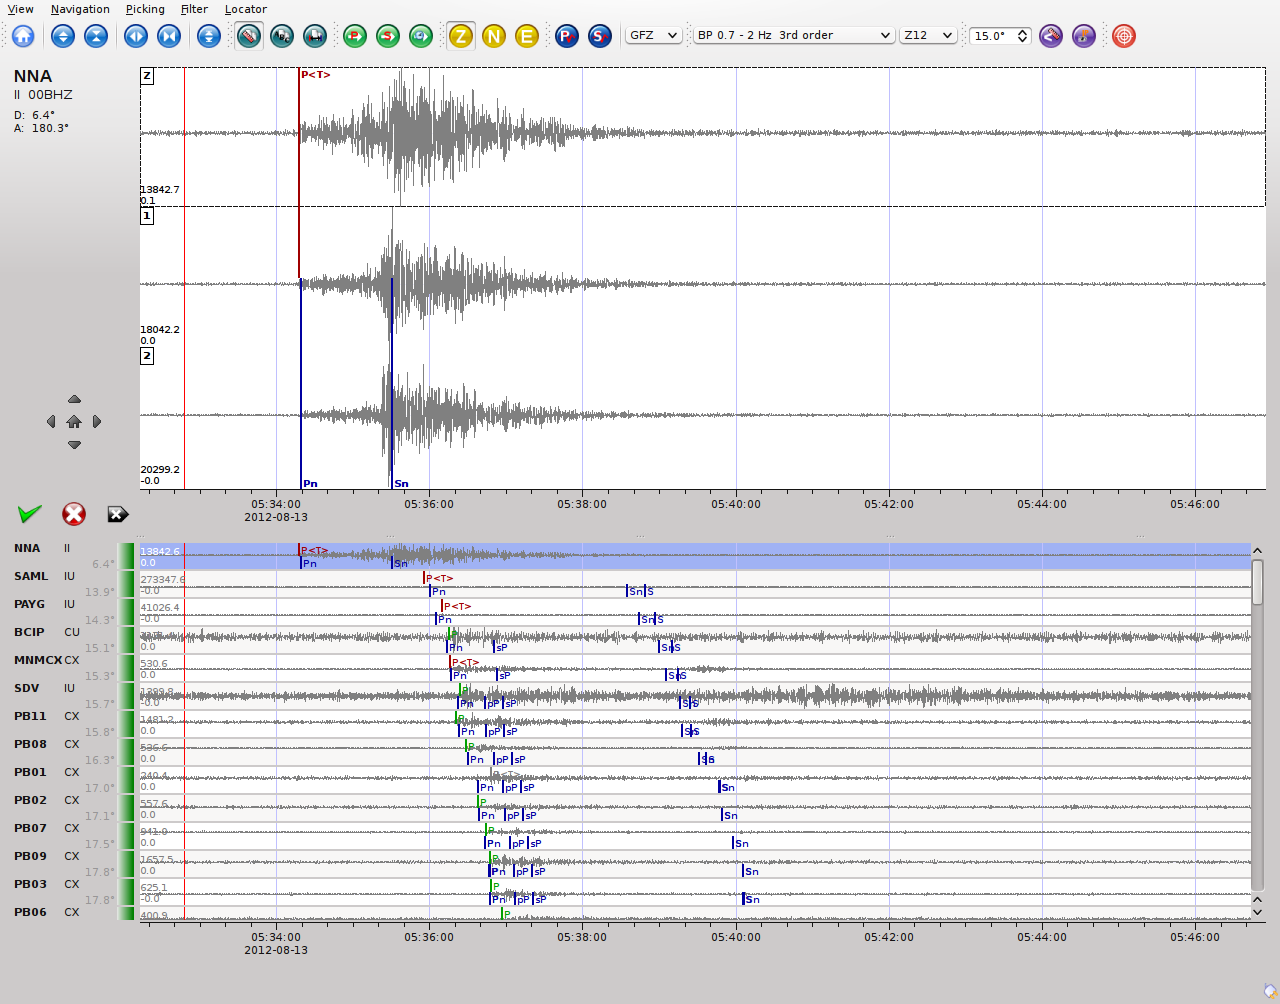1280x1004 pixels.
Task: Select the SAML station row
Action: point(31,576)
